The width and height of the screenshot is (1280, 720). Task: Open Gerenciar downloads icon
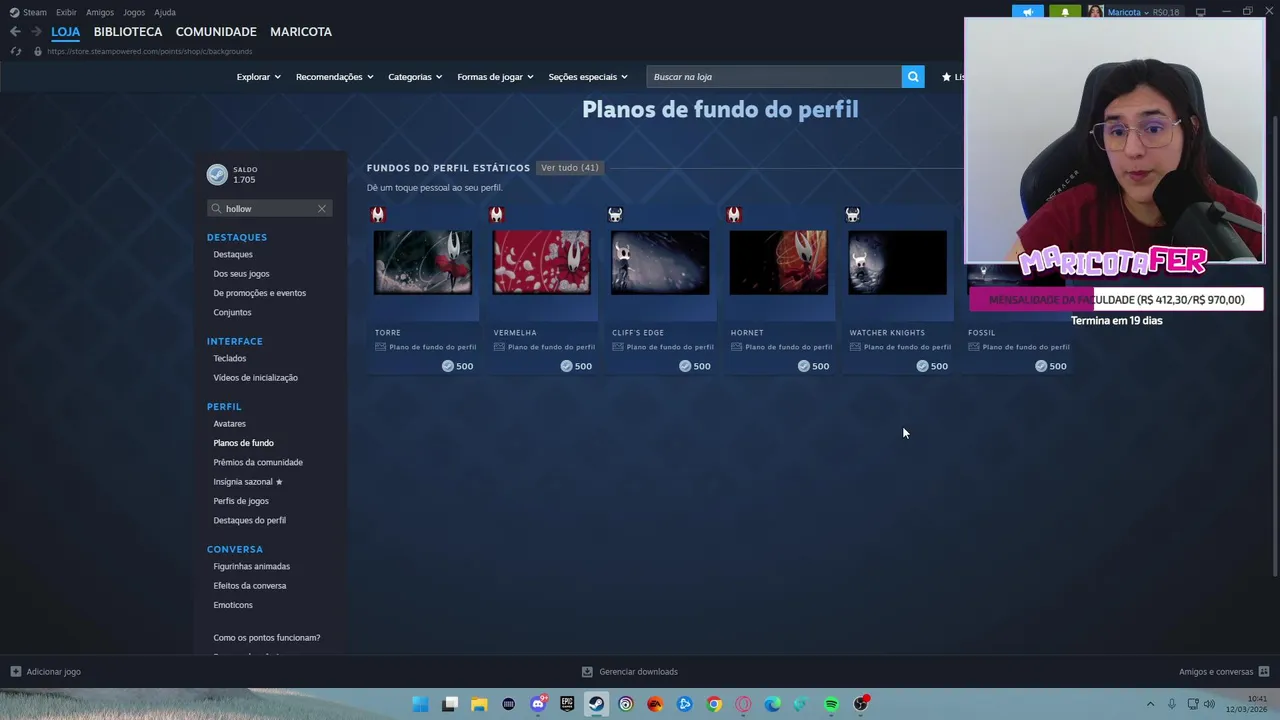tap(587, 672)
